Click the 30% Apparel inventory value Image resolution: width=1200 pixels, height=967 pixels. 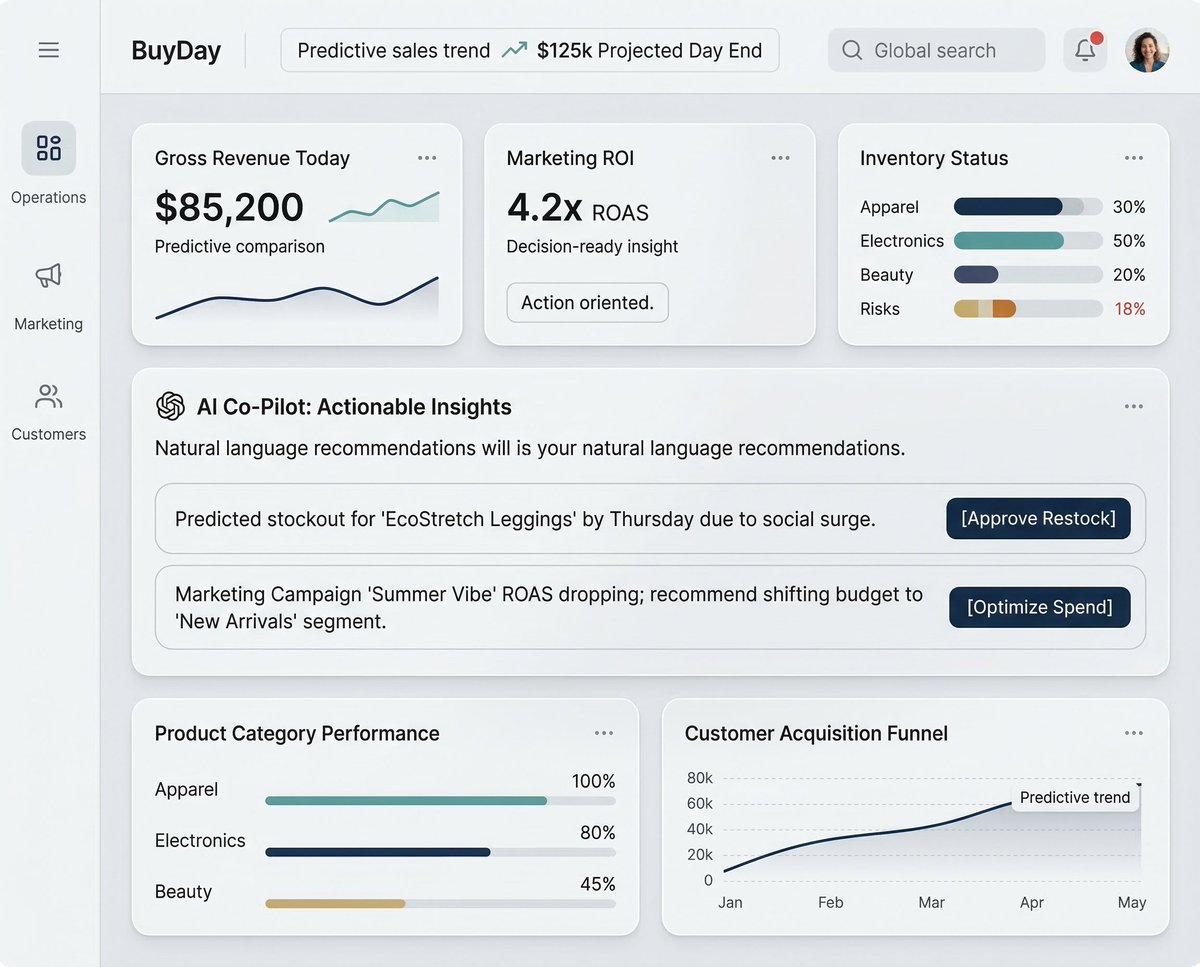pyautogui.click(x=1129, y=207)
